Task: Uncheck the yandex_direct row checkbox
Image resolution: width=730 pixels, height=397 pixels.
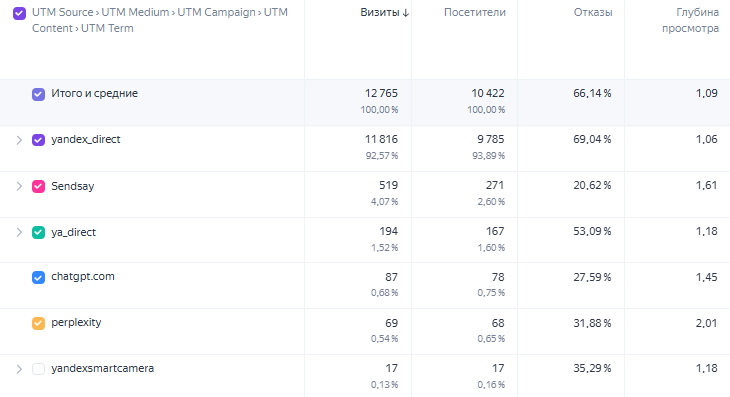Action: [38, 140]
